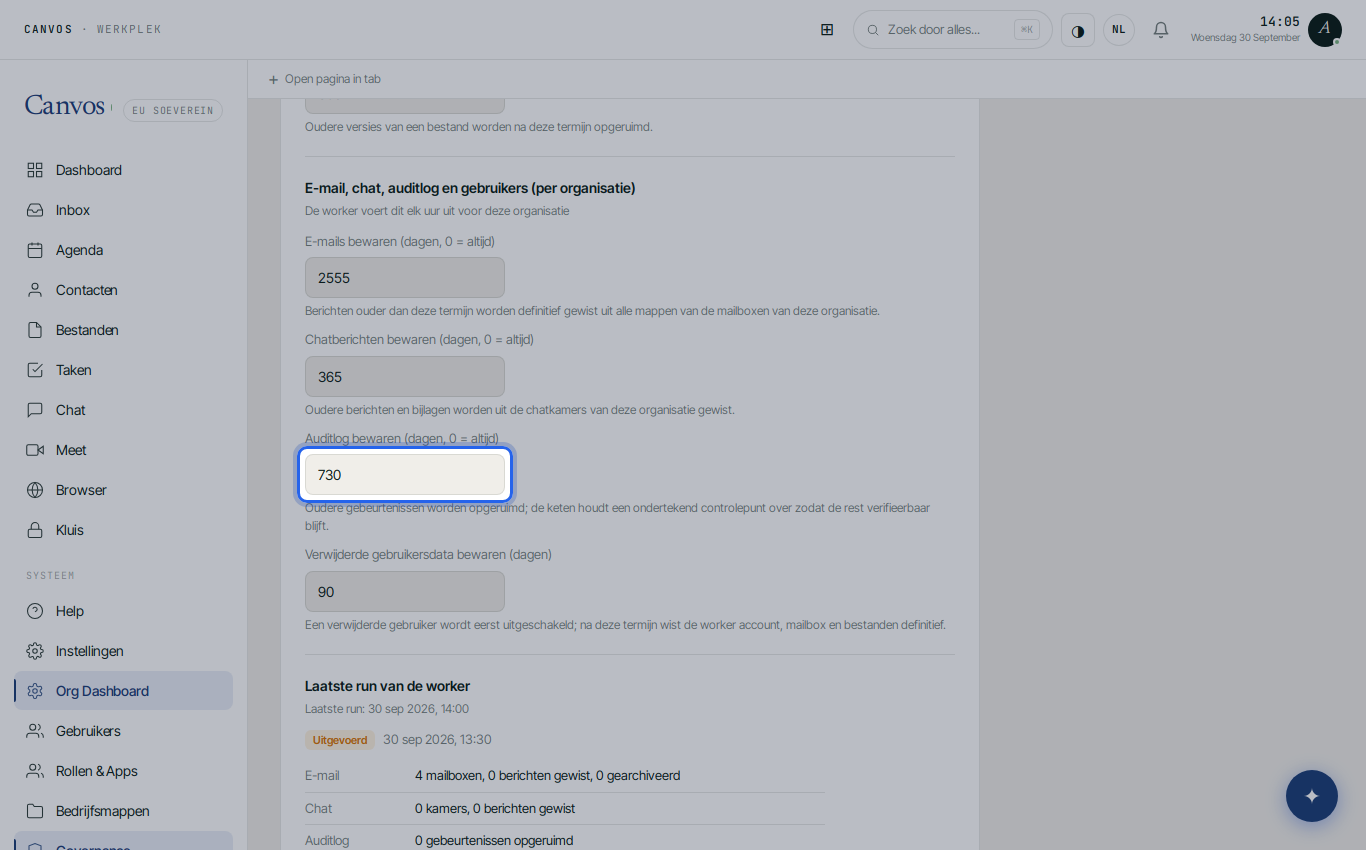The width and height of the screenshot is (1366, 850).
Task: Open the Taken checkmark icon
Action: tap(35, 370)
